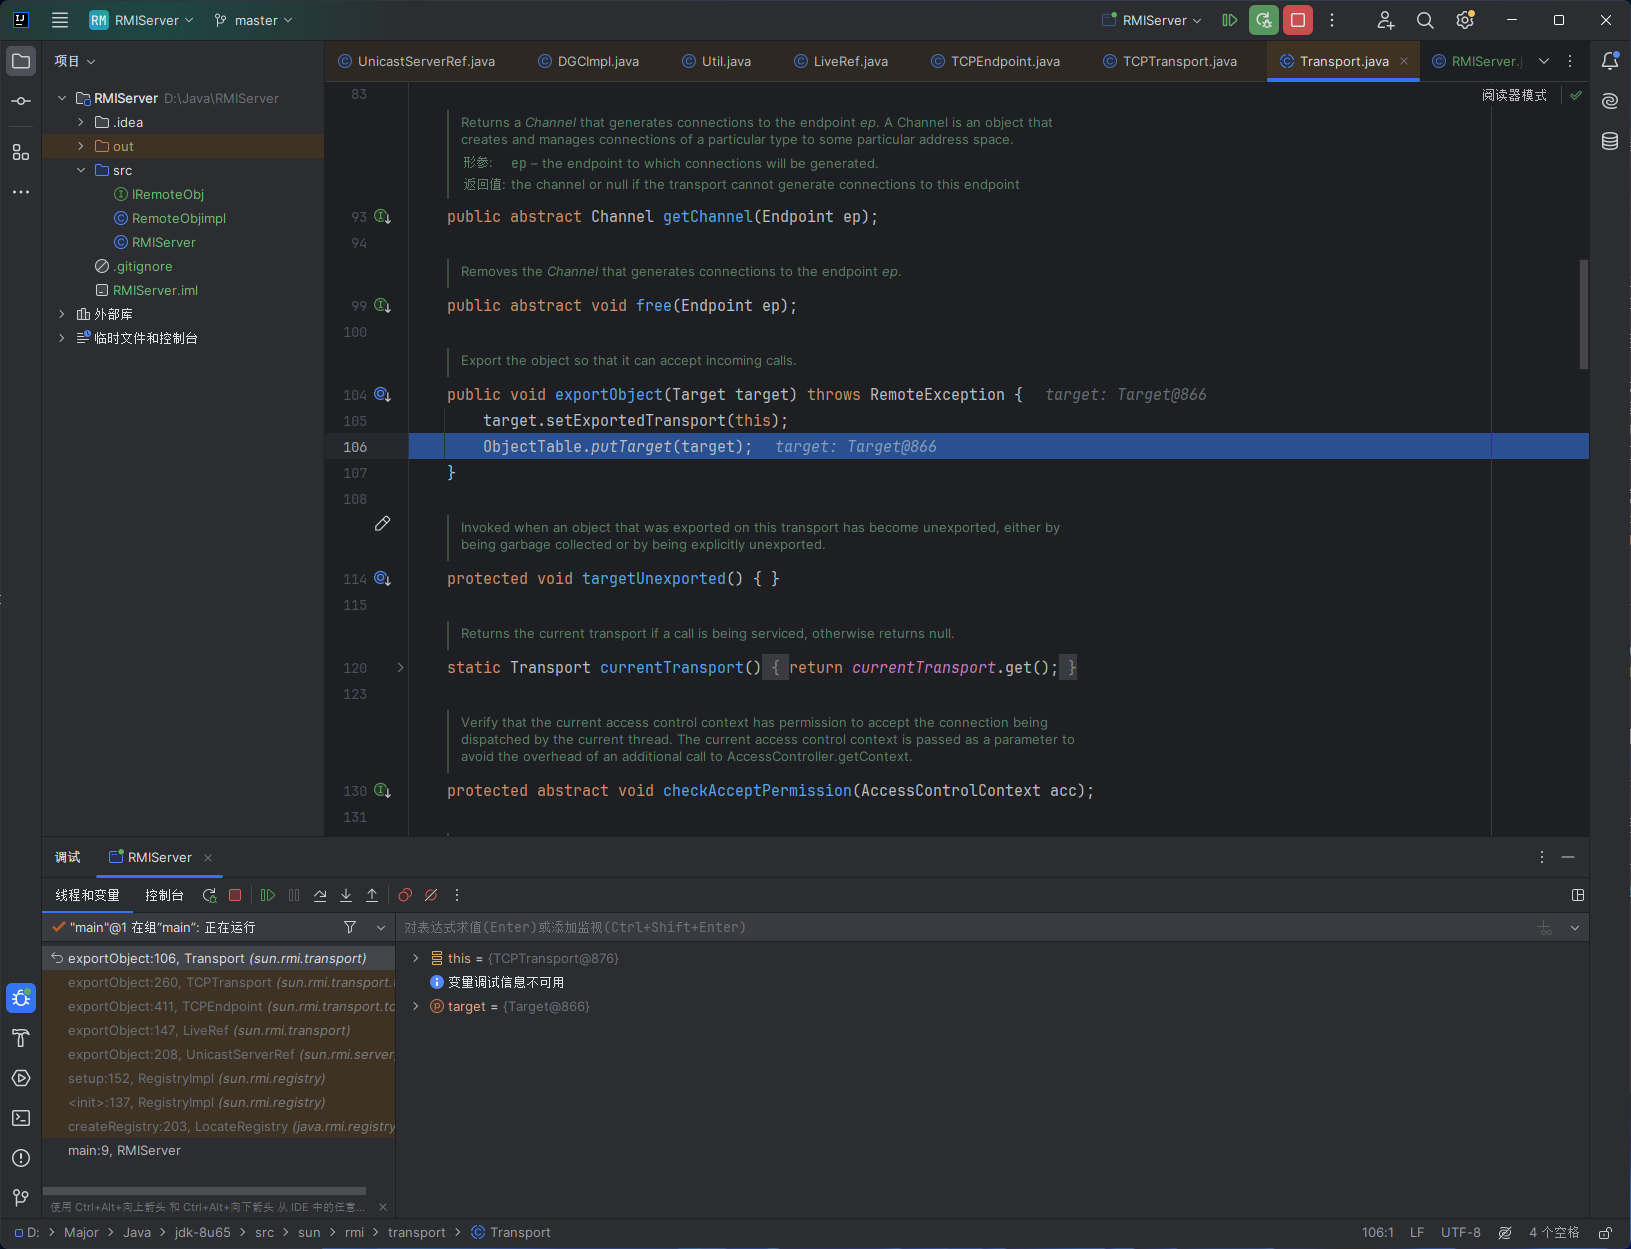Screen dimensions: 1631x1249
Task: Open the Project tool window icon
Action: pyautogui.click(x=21, y=61)
